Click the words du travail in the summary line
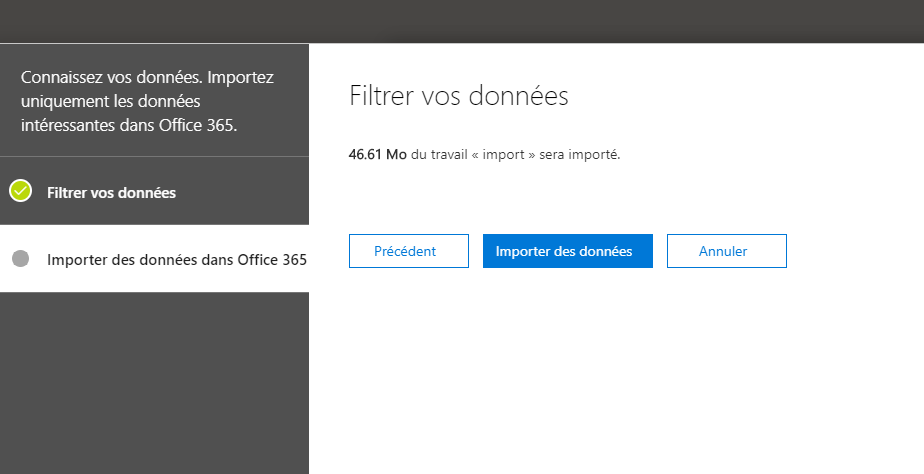This screenshot has width=924, height=474. 439,154
